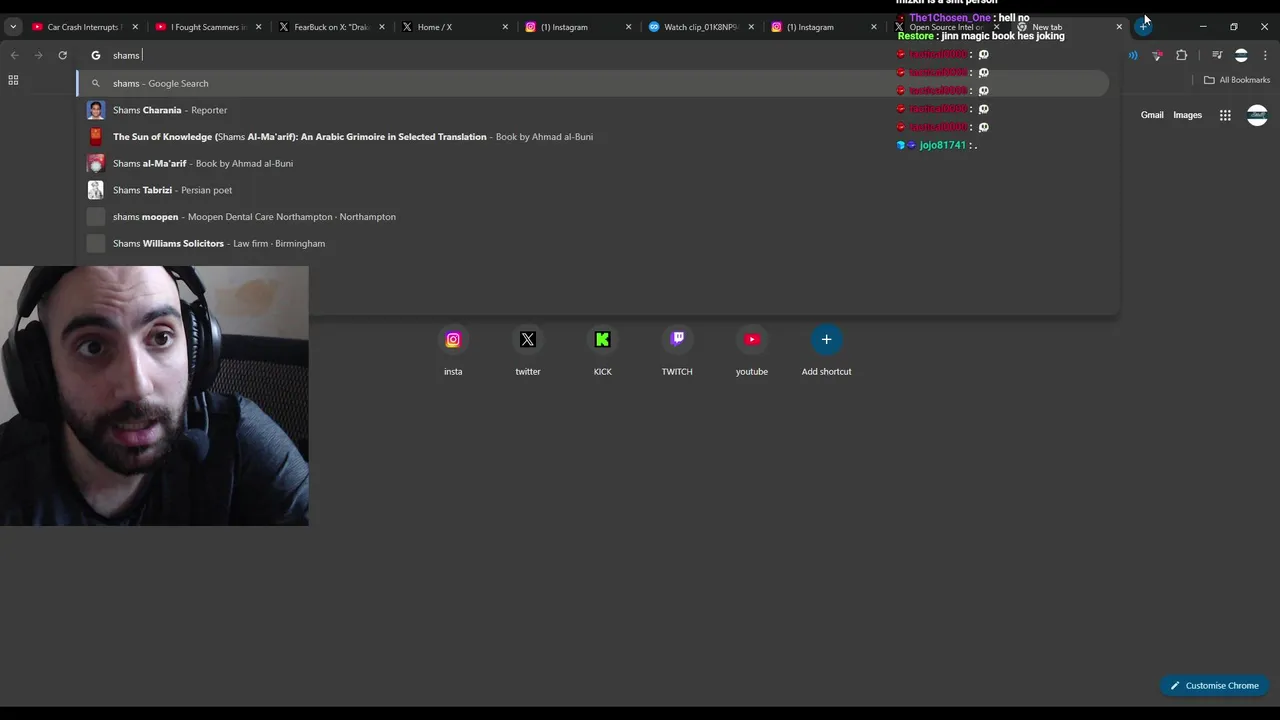Viewport: 1280px width, 720px height.
Task: Open the All Bookmarks folder
Action: coord(1237,80)
